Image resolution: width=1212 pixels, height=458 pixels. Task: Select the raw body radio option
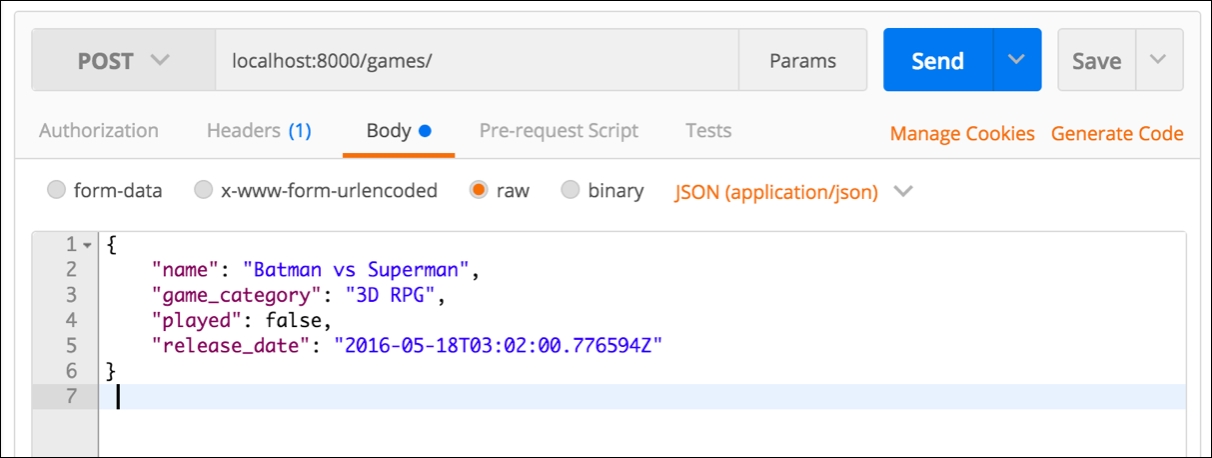click(x=479, y=190)
